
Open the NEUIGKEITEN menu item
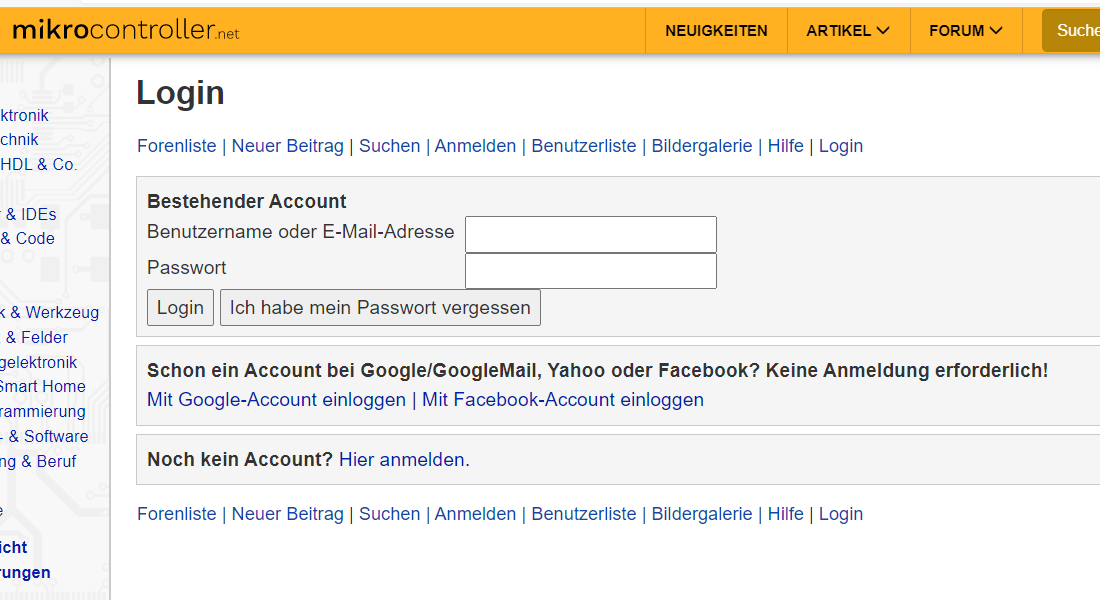click(x=716, y=31)
